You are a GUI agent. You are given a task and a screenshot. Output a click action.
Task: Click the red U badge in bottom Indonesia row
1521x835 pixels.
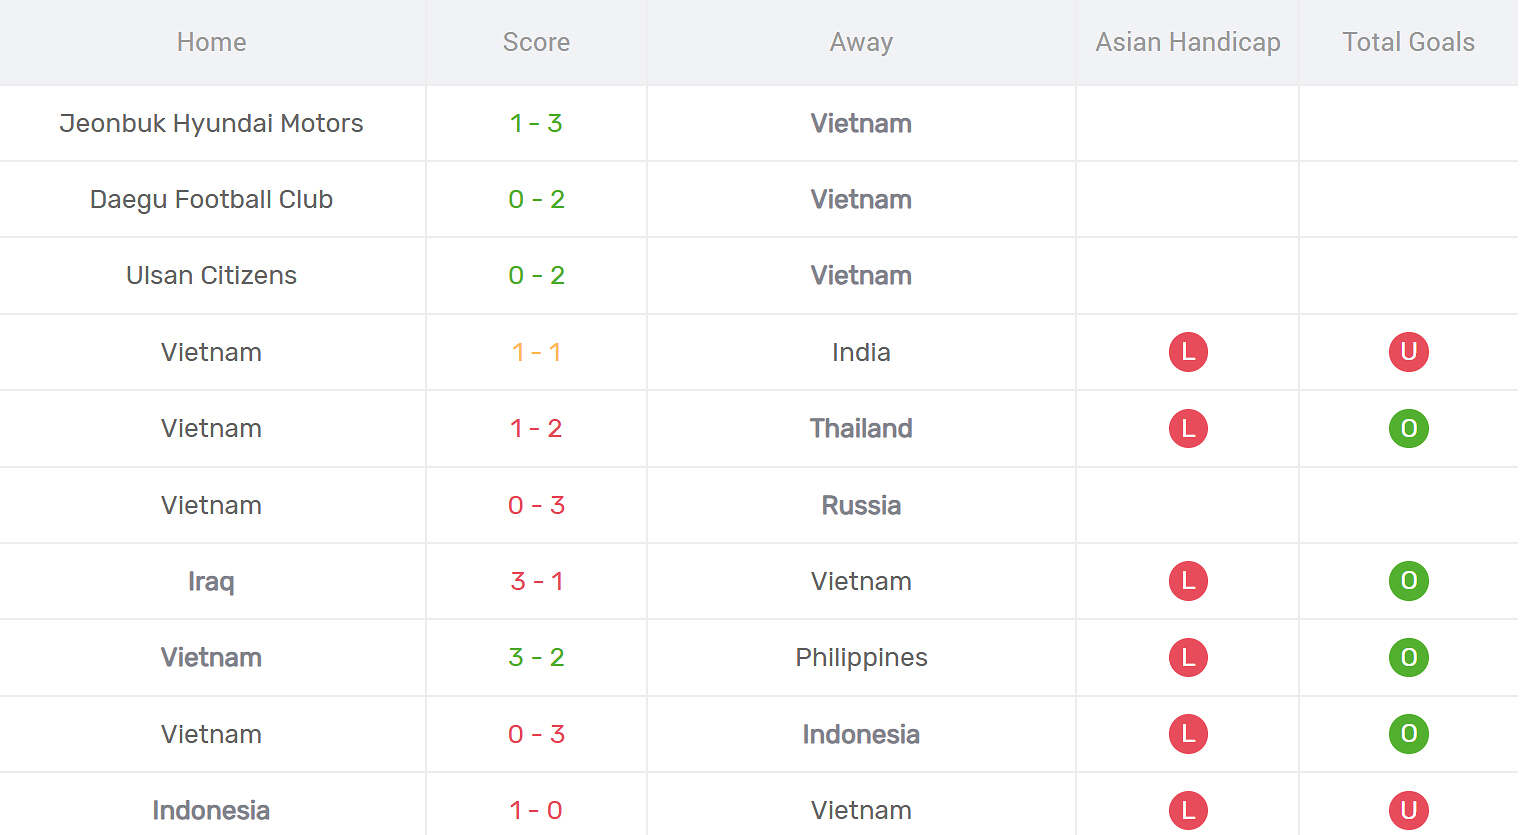(1408, 810)
